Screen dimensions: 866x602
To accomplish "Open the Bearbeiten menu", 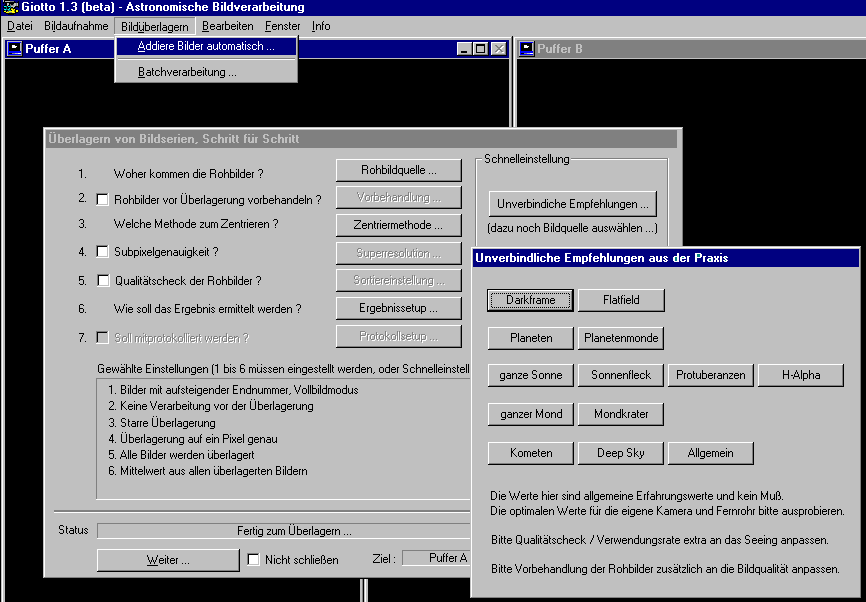I will [227, 26].
